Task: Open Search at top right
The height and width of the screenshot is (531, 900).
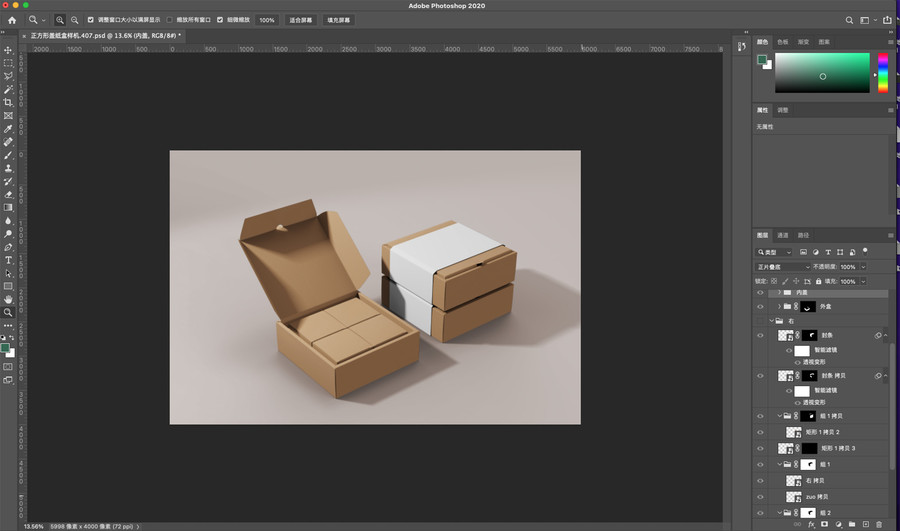Action: click(x=849, y=20)
